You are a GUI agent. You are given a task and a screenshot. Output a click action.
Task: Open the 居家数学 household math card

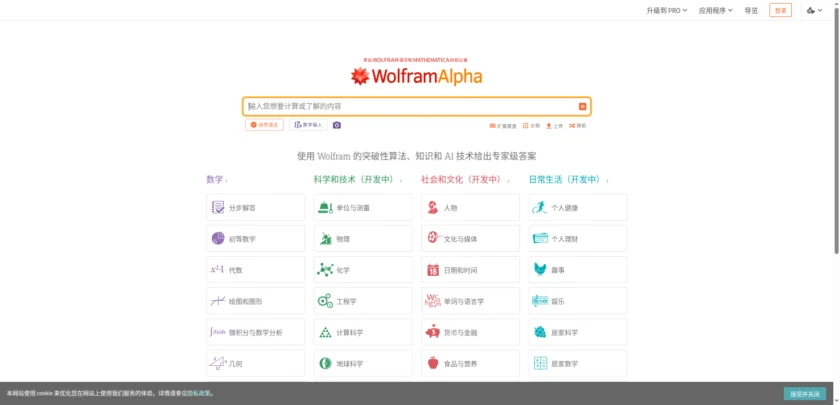(578, 363)
